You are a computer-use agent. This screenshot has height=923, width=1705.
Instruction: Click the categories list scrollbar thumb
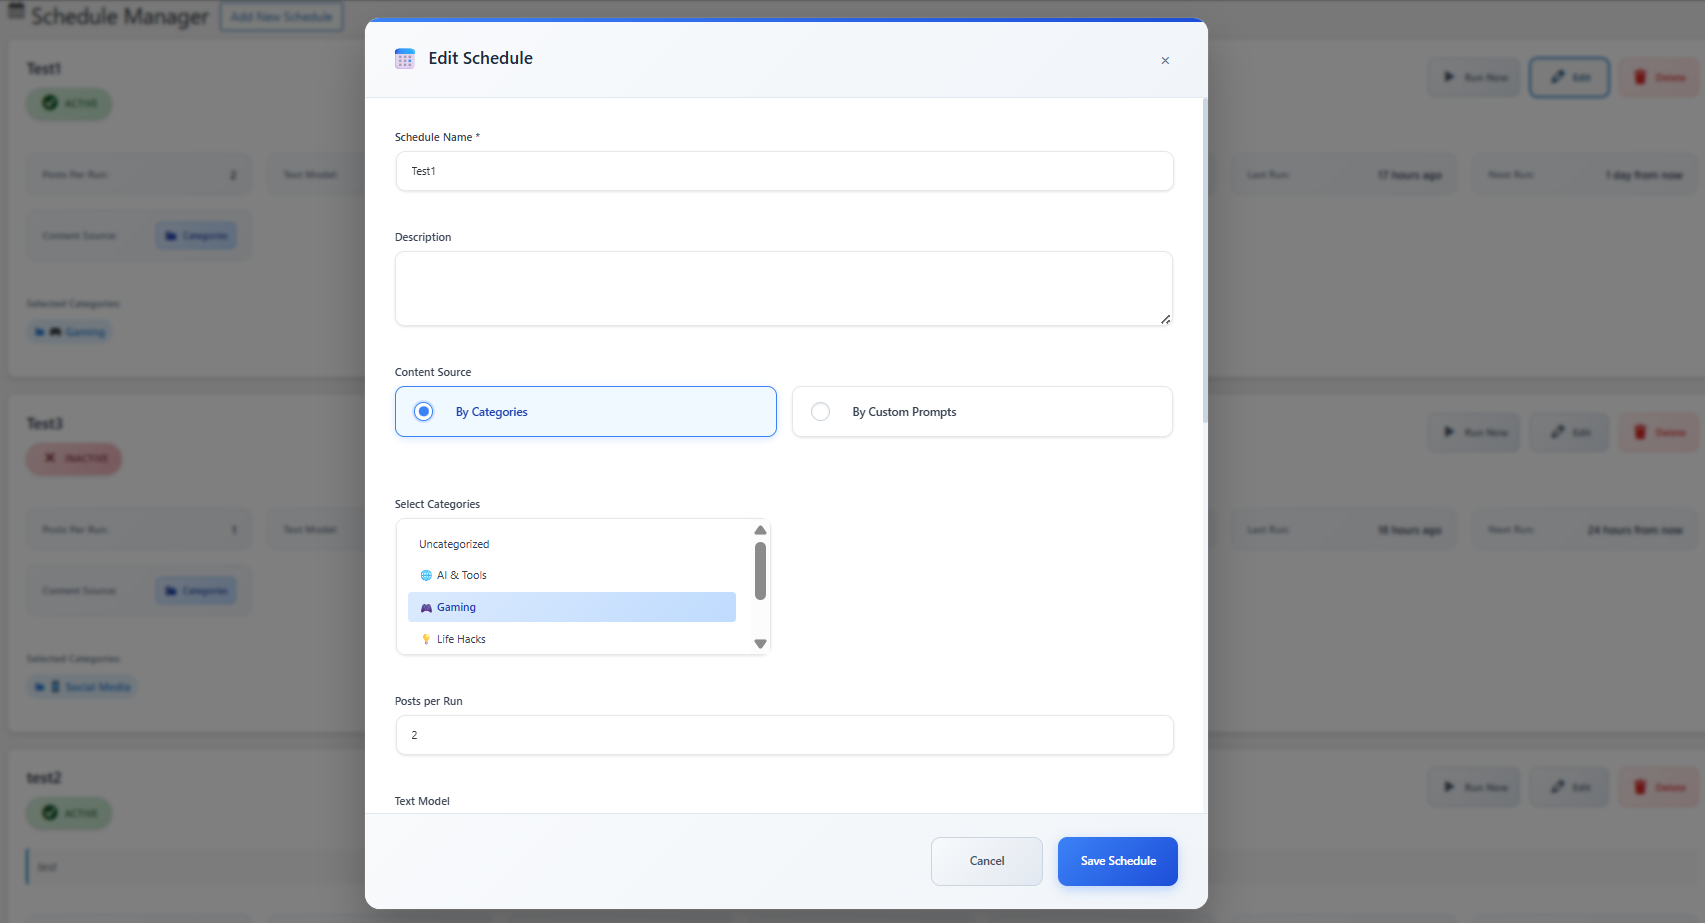[760, 571]
